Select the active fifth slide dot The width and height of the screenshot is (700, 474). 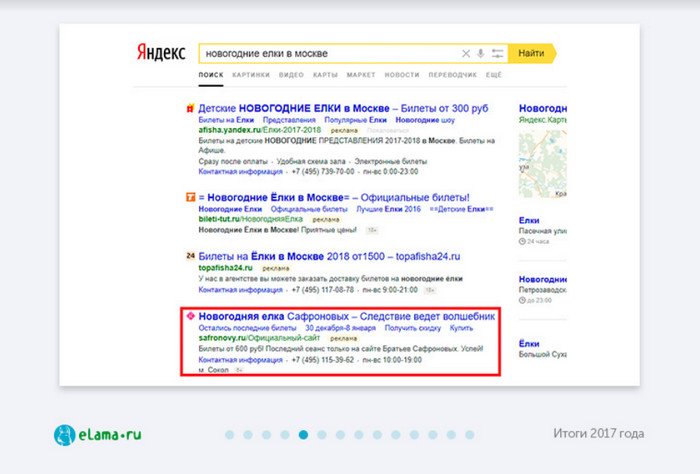click(304, 435)
